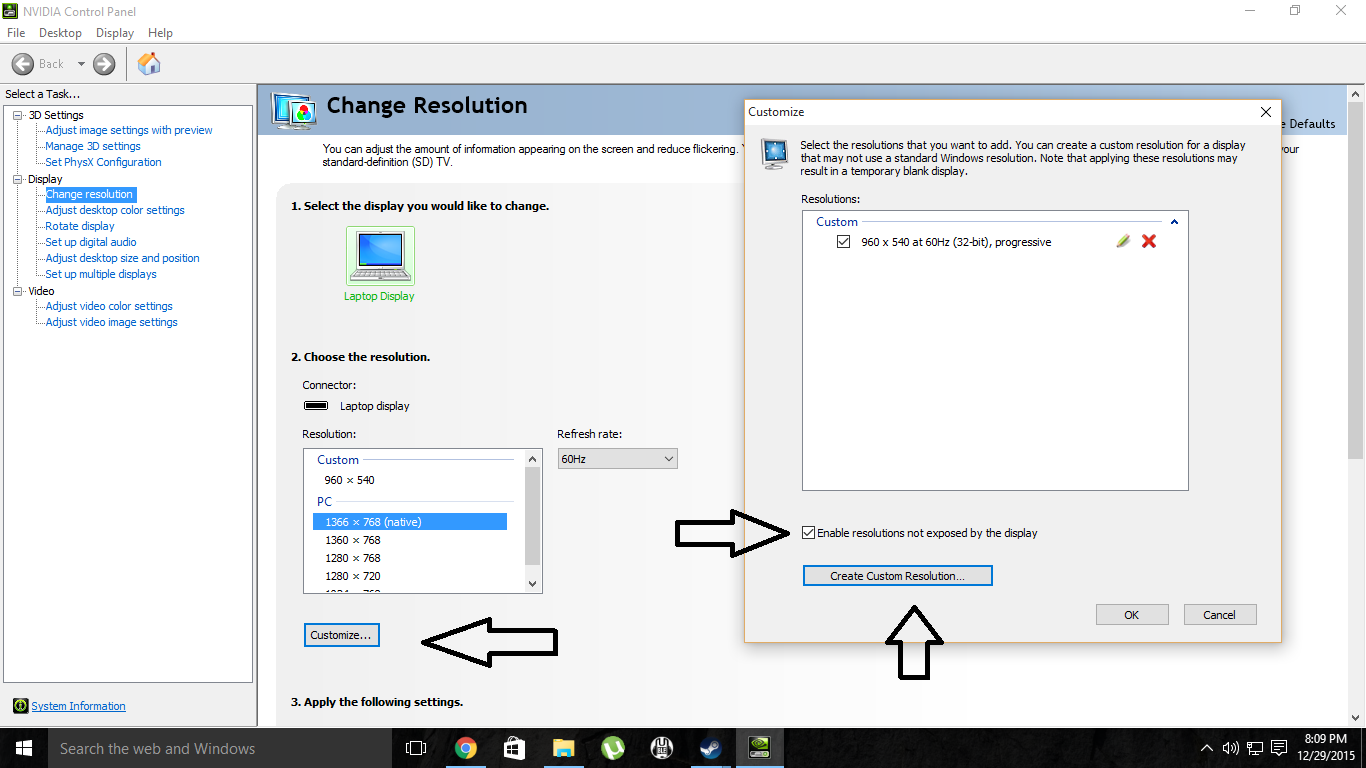Click the Back navigation arrow
Viewport: 1366px width, 768px height.
point(23,64)
